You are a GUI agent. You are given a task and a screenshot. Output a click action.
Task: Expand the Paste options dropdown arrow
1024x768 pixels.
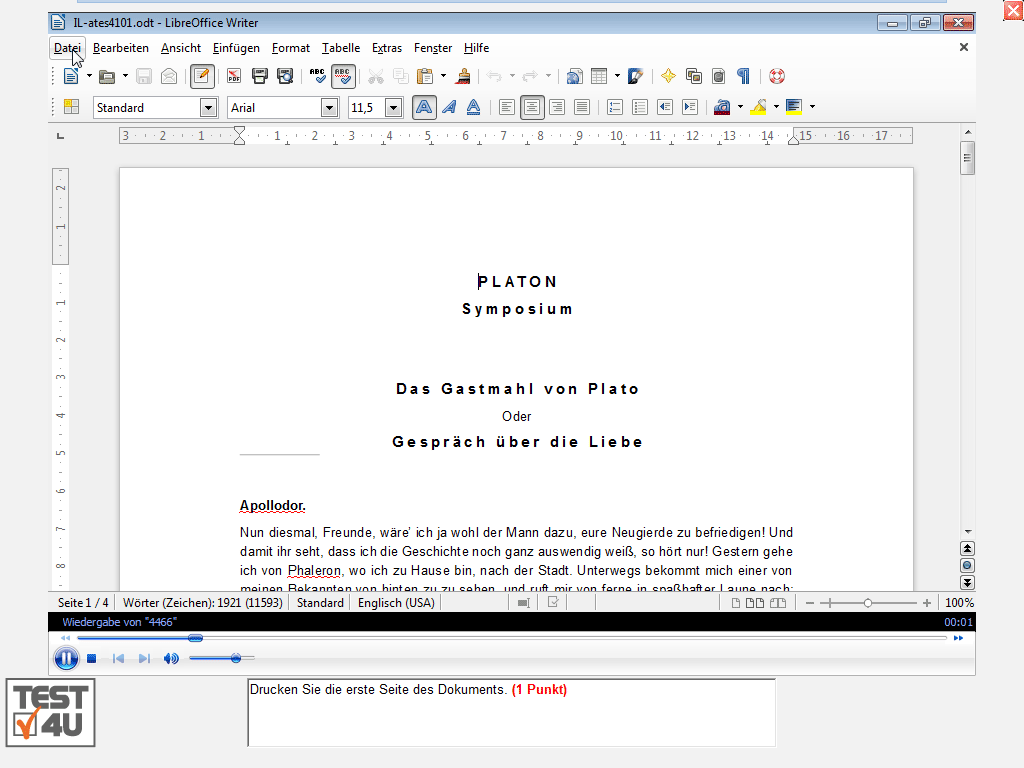[443, 76]
